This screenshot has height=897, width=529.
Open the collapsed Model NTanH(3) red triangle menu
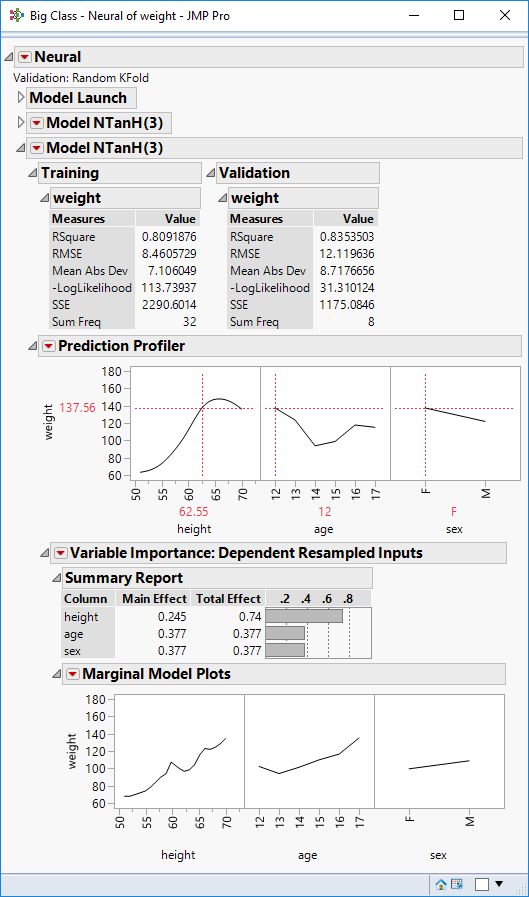[37, 123]
